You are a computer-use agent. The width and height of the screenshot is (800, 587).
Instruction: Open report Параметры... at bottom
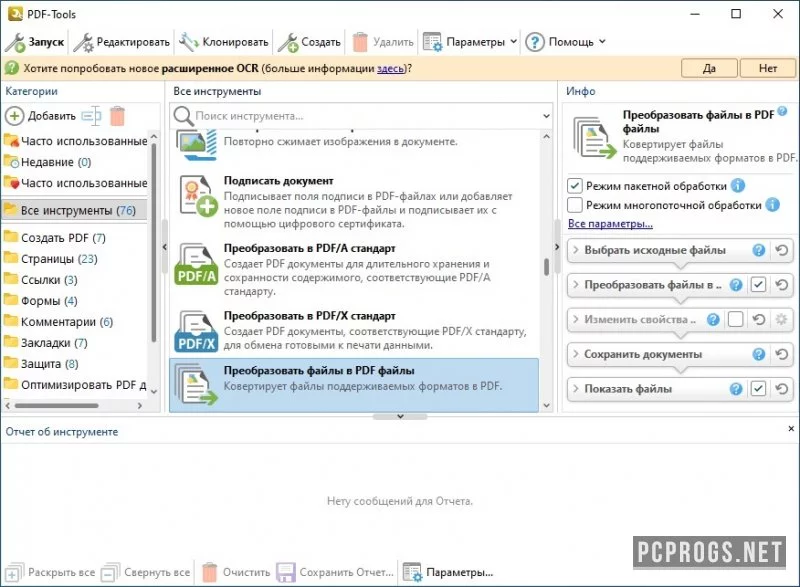[x=448, y=572]
